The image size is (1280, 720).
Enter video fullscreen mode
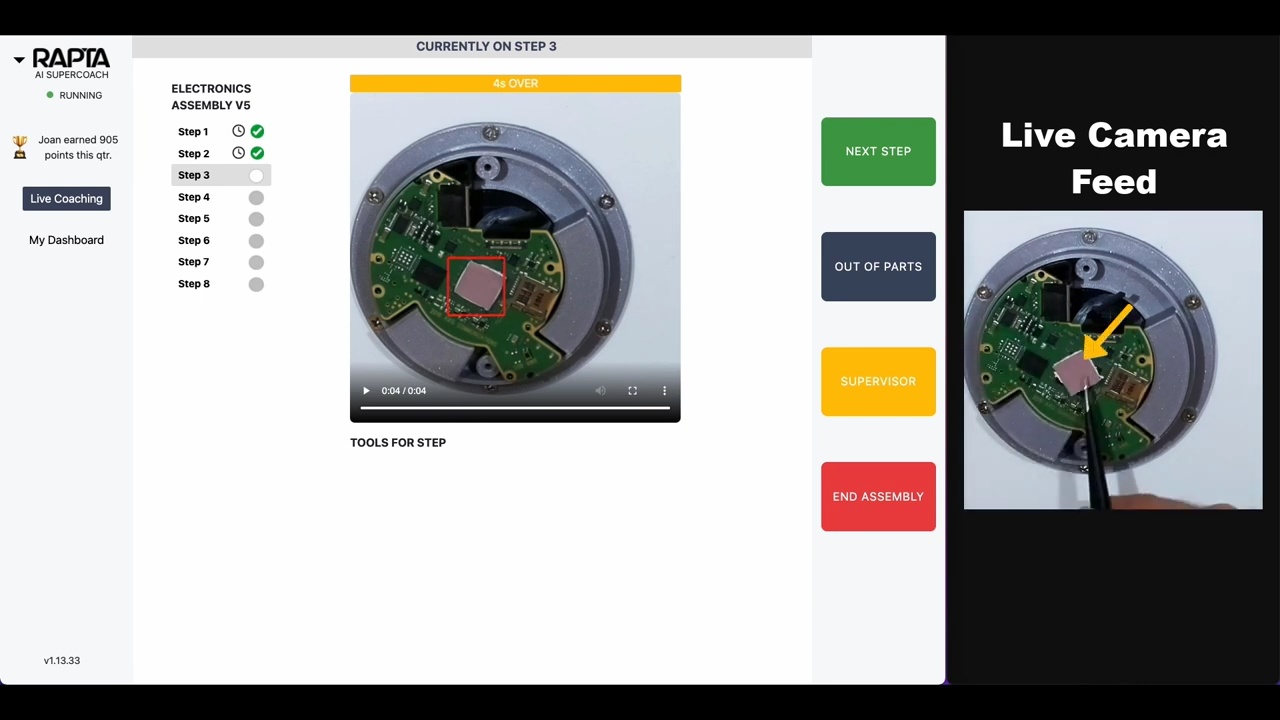(x=632, y=391)
